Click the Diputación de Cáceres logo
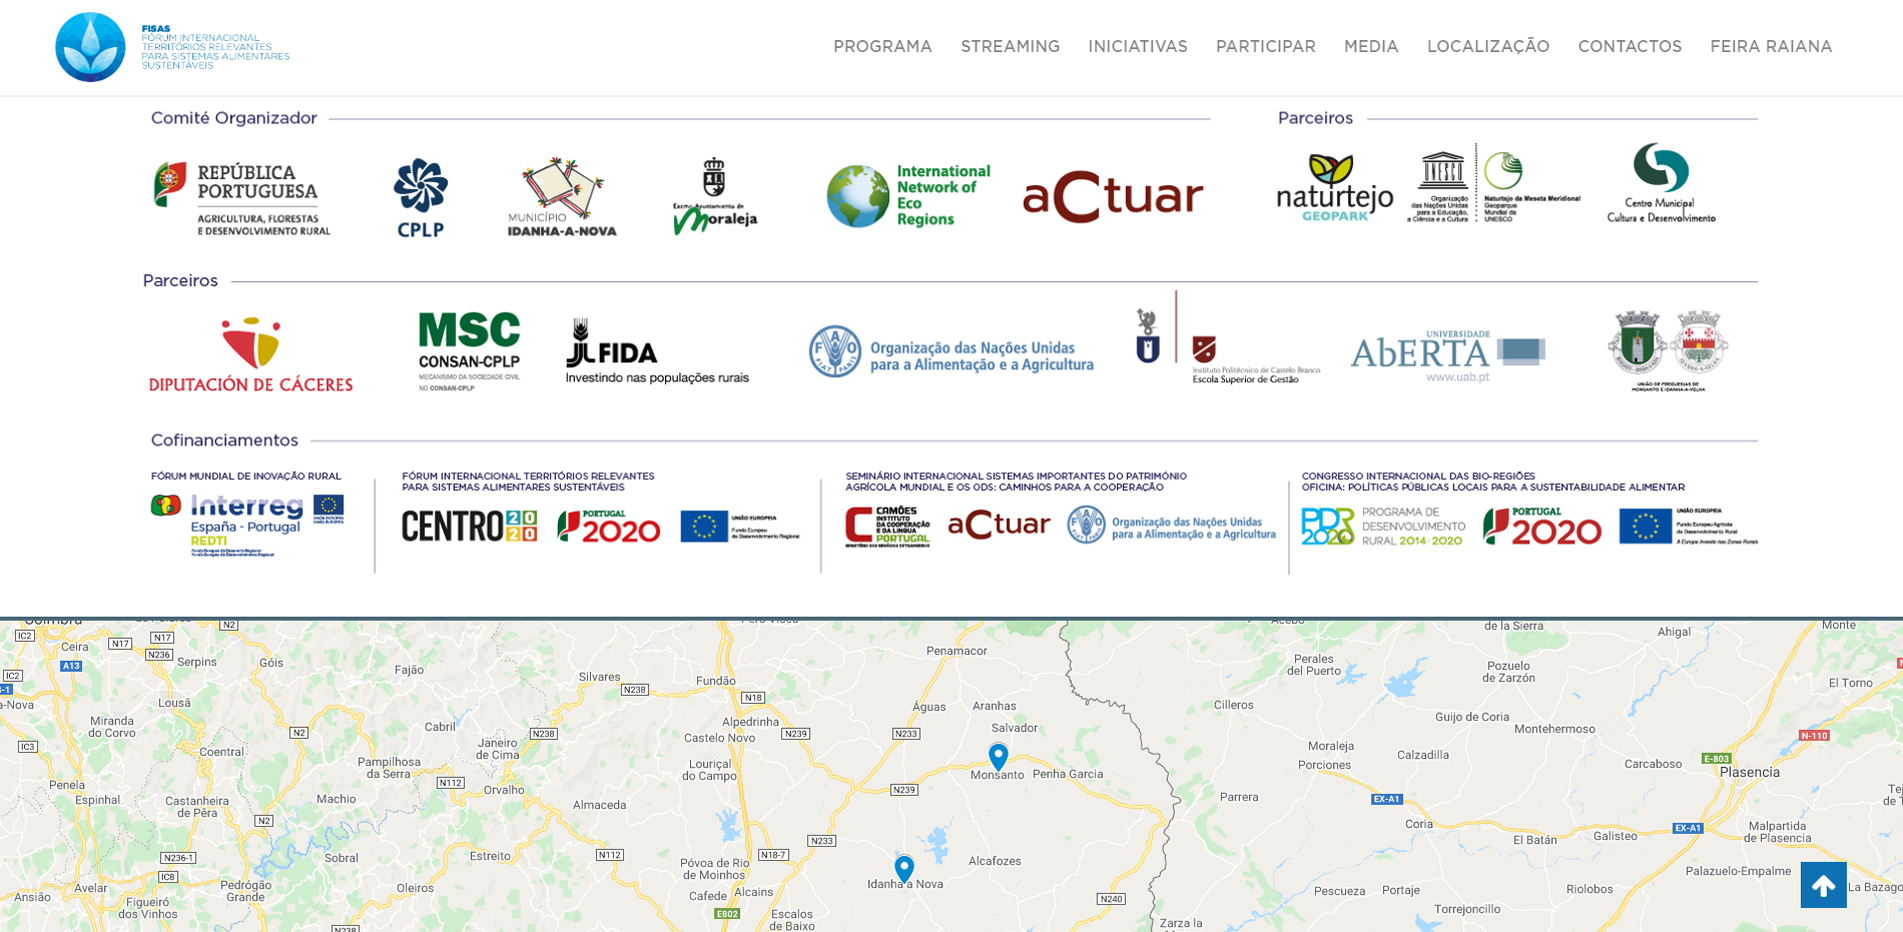 251,355
